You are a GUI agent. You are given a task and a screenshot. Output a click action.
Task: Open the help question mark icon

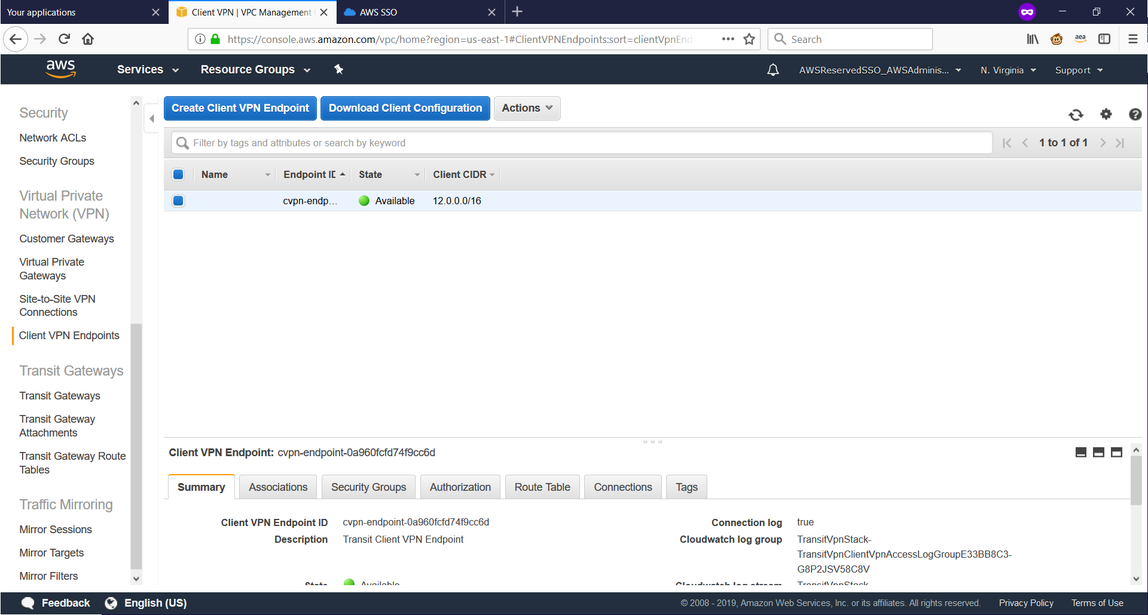pos(1135,114)
